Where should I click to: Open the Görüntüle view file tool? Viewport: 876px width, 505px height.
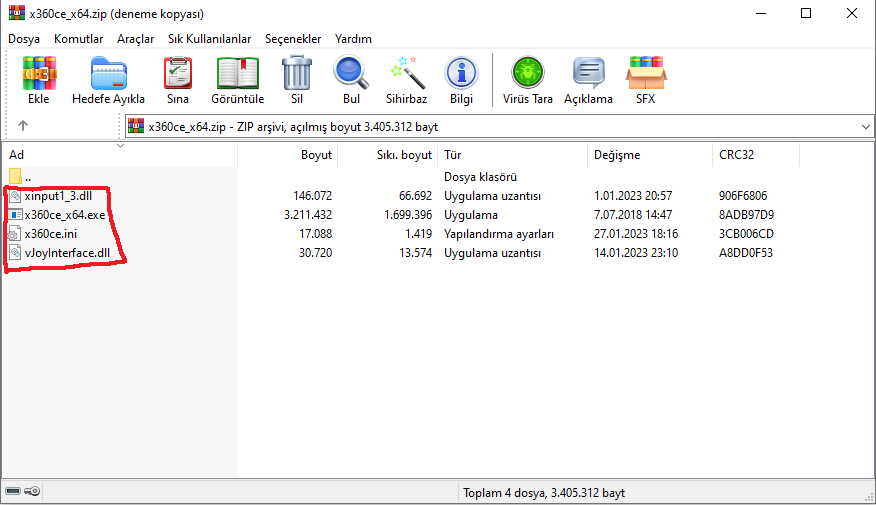(237, 73)
